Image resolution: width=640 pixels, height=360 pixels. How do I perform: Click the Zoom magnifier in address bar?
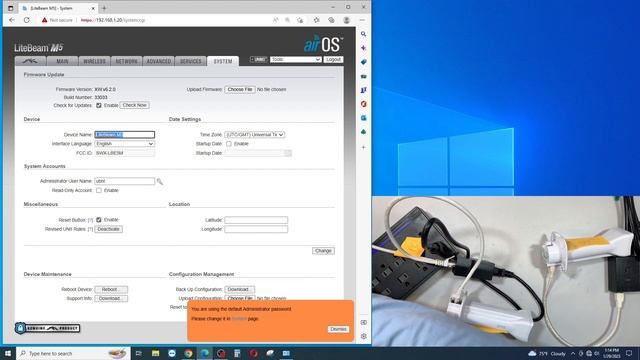288,20
